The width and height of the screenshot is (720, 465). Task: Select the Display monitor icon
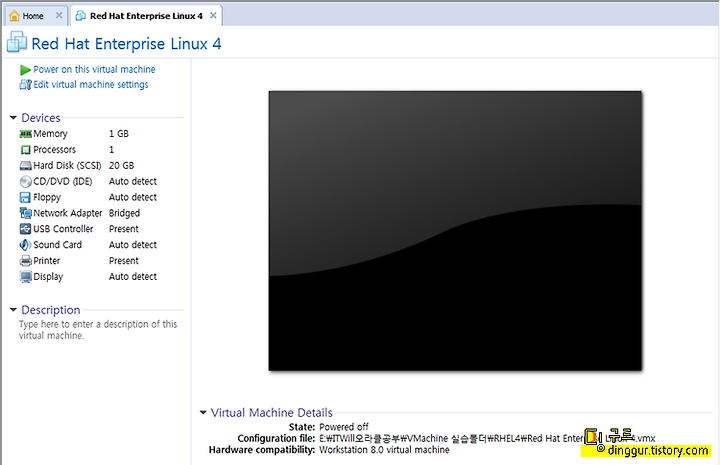pyautogui.click(x=25, y=277)
